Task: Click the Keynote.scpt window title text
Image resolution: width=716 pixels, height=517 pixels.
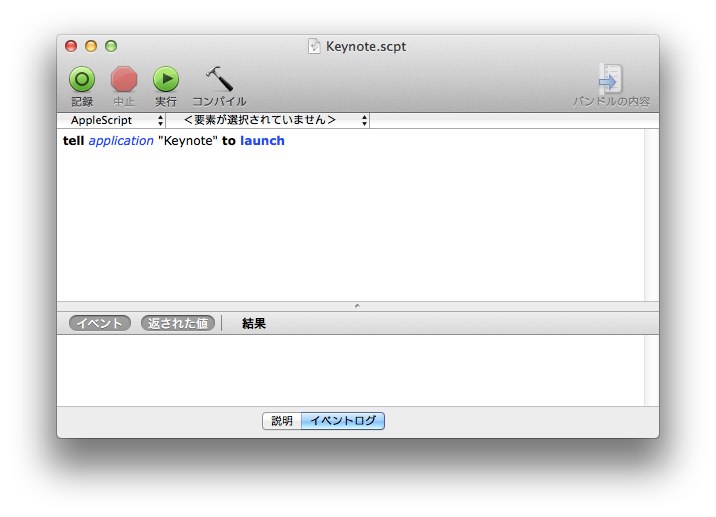Action: (x=366, y=46)
